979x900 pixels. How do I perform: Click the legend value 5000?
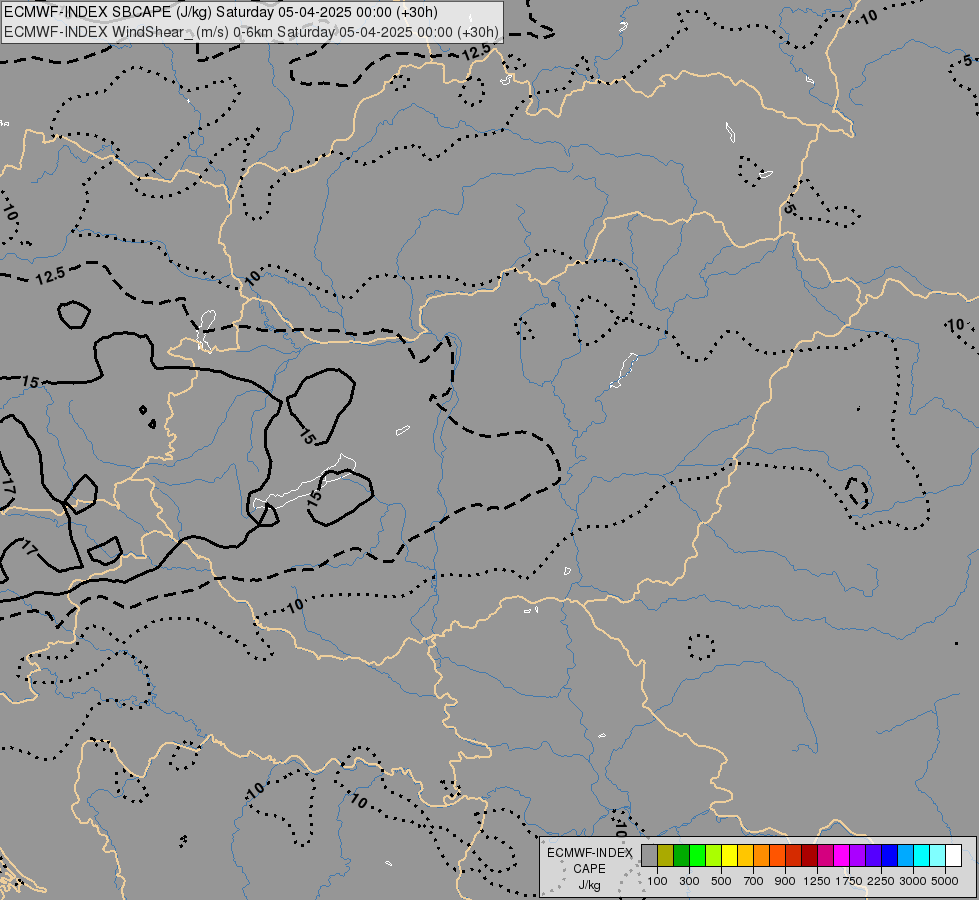click(945, 881)
